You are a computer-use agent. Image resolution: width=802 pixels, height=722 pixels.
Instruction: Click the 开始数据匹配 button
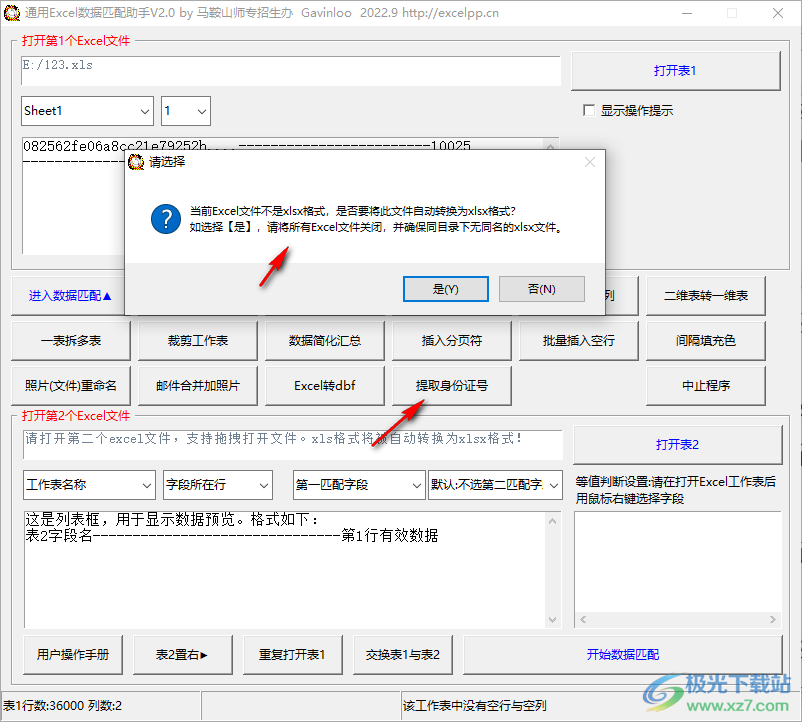point(623,655)
